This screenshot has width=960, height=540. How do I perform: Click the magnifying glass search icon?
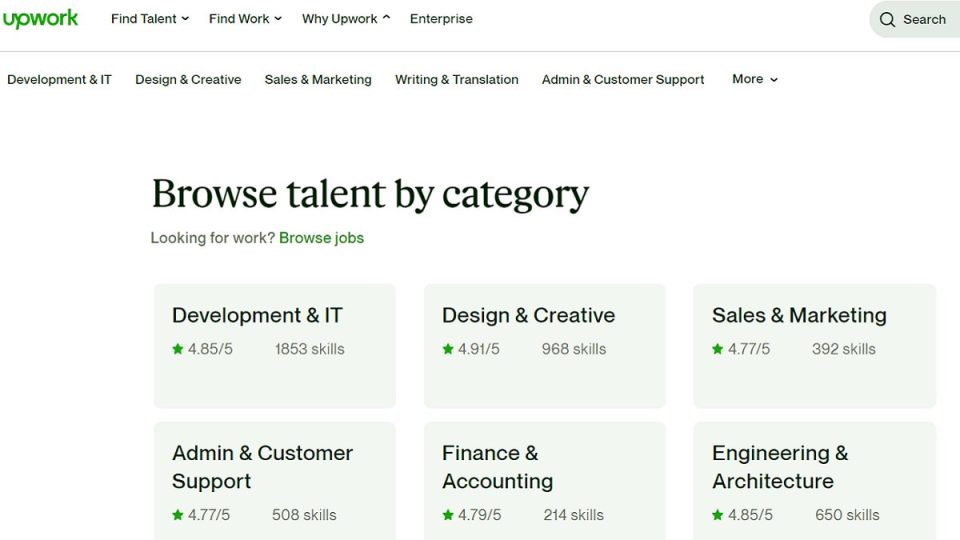[x=887, y=20]
